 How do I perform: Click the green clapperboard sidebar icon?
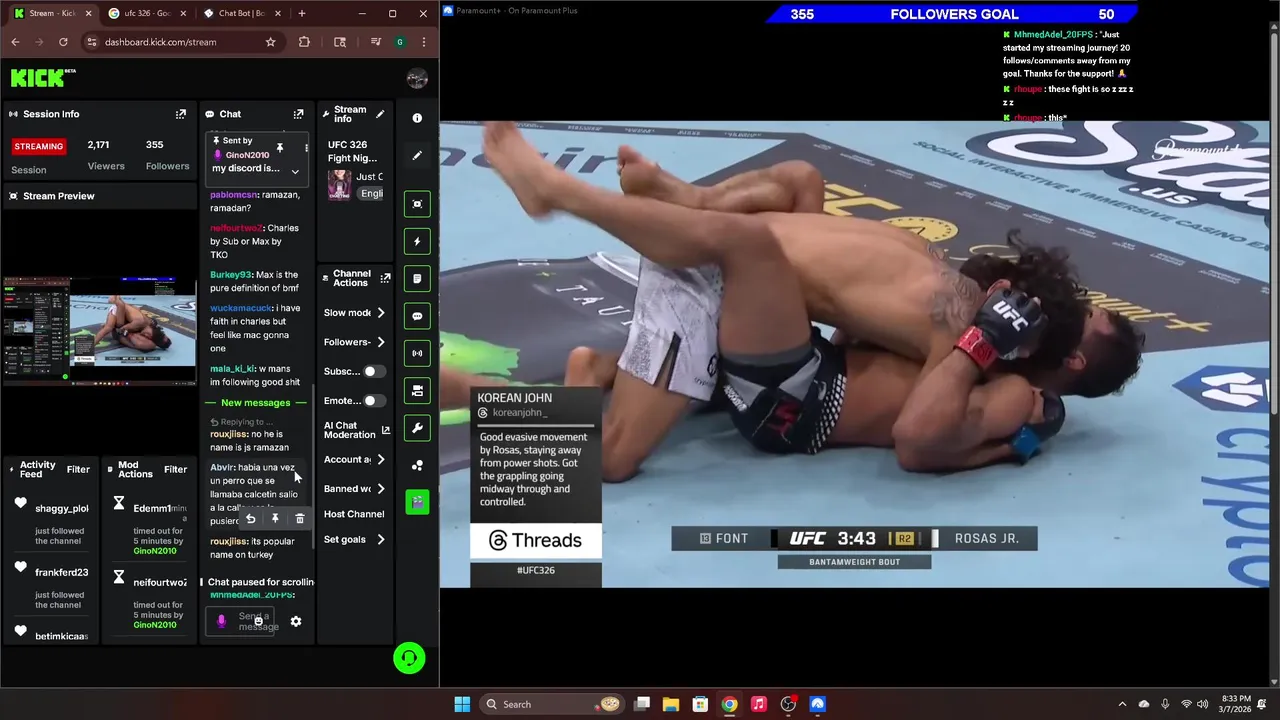(417, 502)
